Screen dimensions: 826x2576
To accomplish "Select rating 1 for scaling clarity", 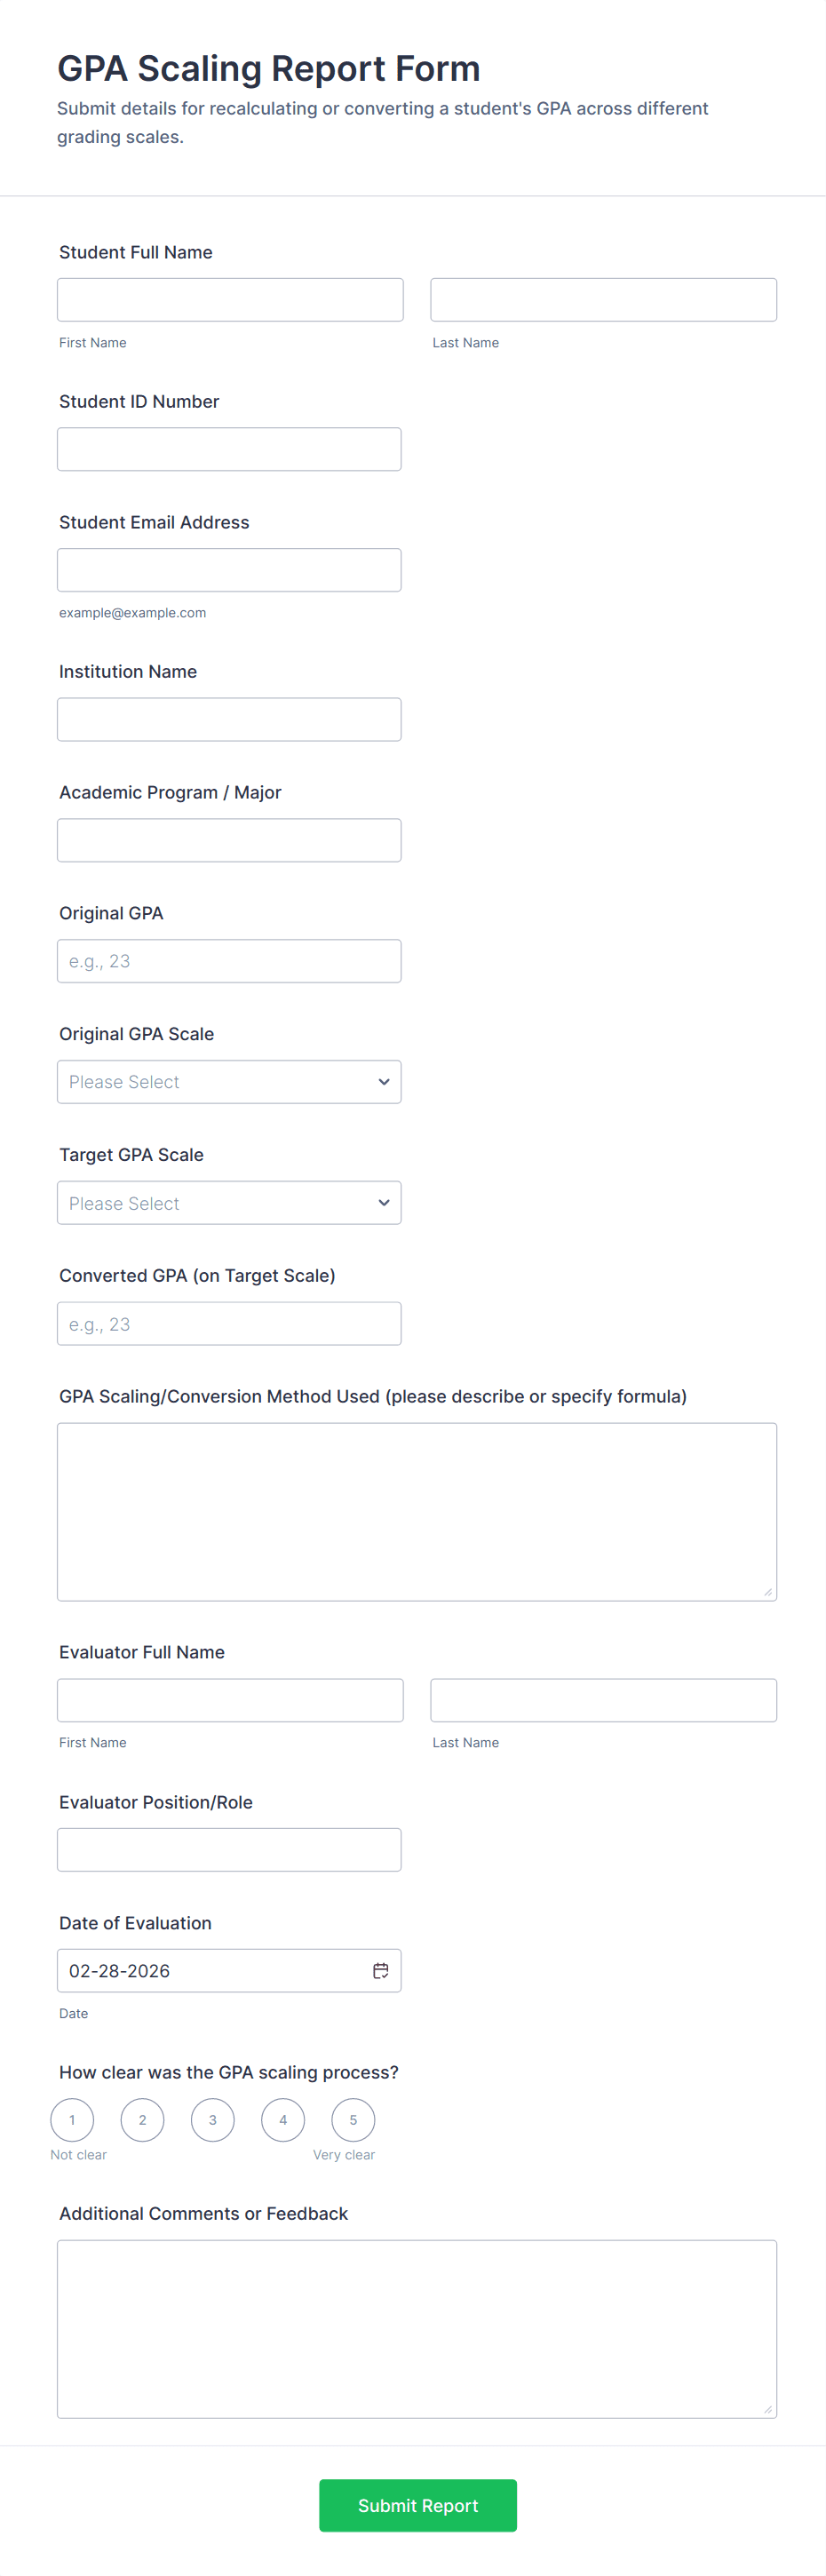I will coord(72,2119).
